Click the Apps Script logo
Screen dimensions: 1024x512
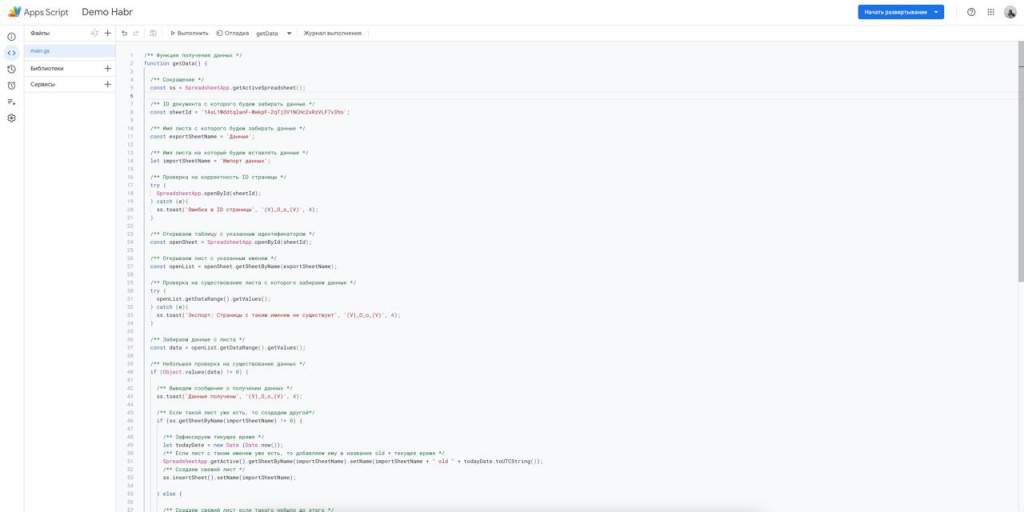[x=38, y=12]
